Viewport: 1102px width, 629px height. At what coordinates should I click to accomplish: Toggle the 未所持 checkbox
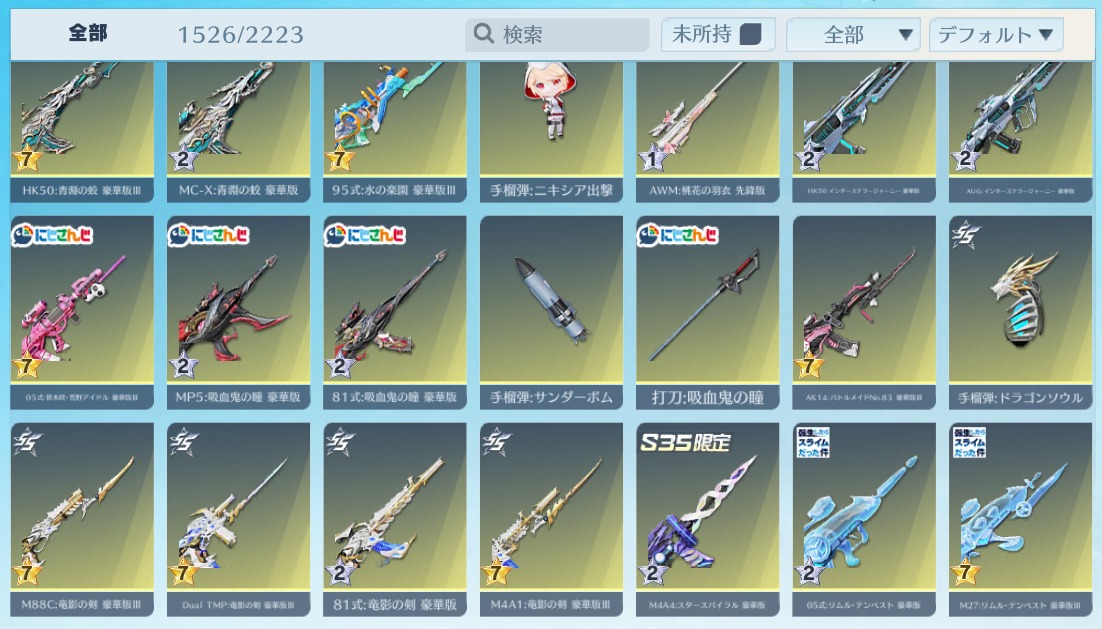coord(751,34)
